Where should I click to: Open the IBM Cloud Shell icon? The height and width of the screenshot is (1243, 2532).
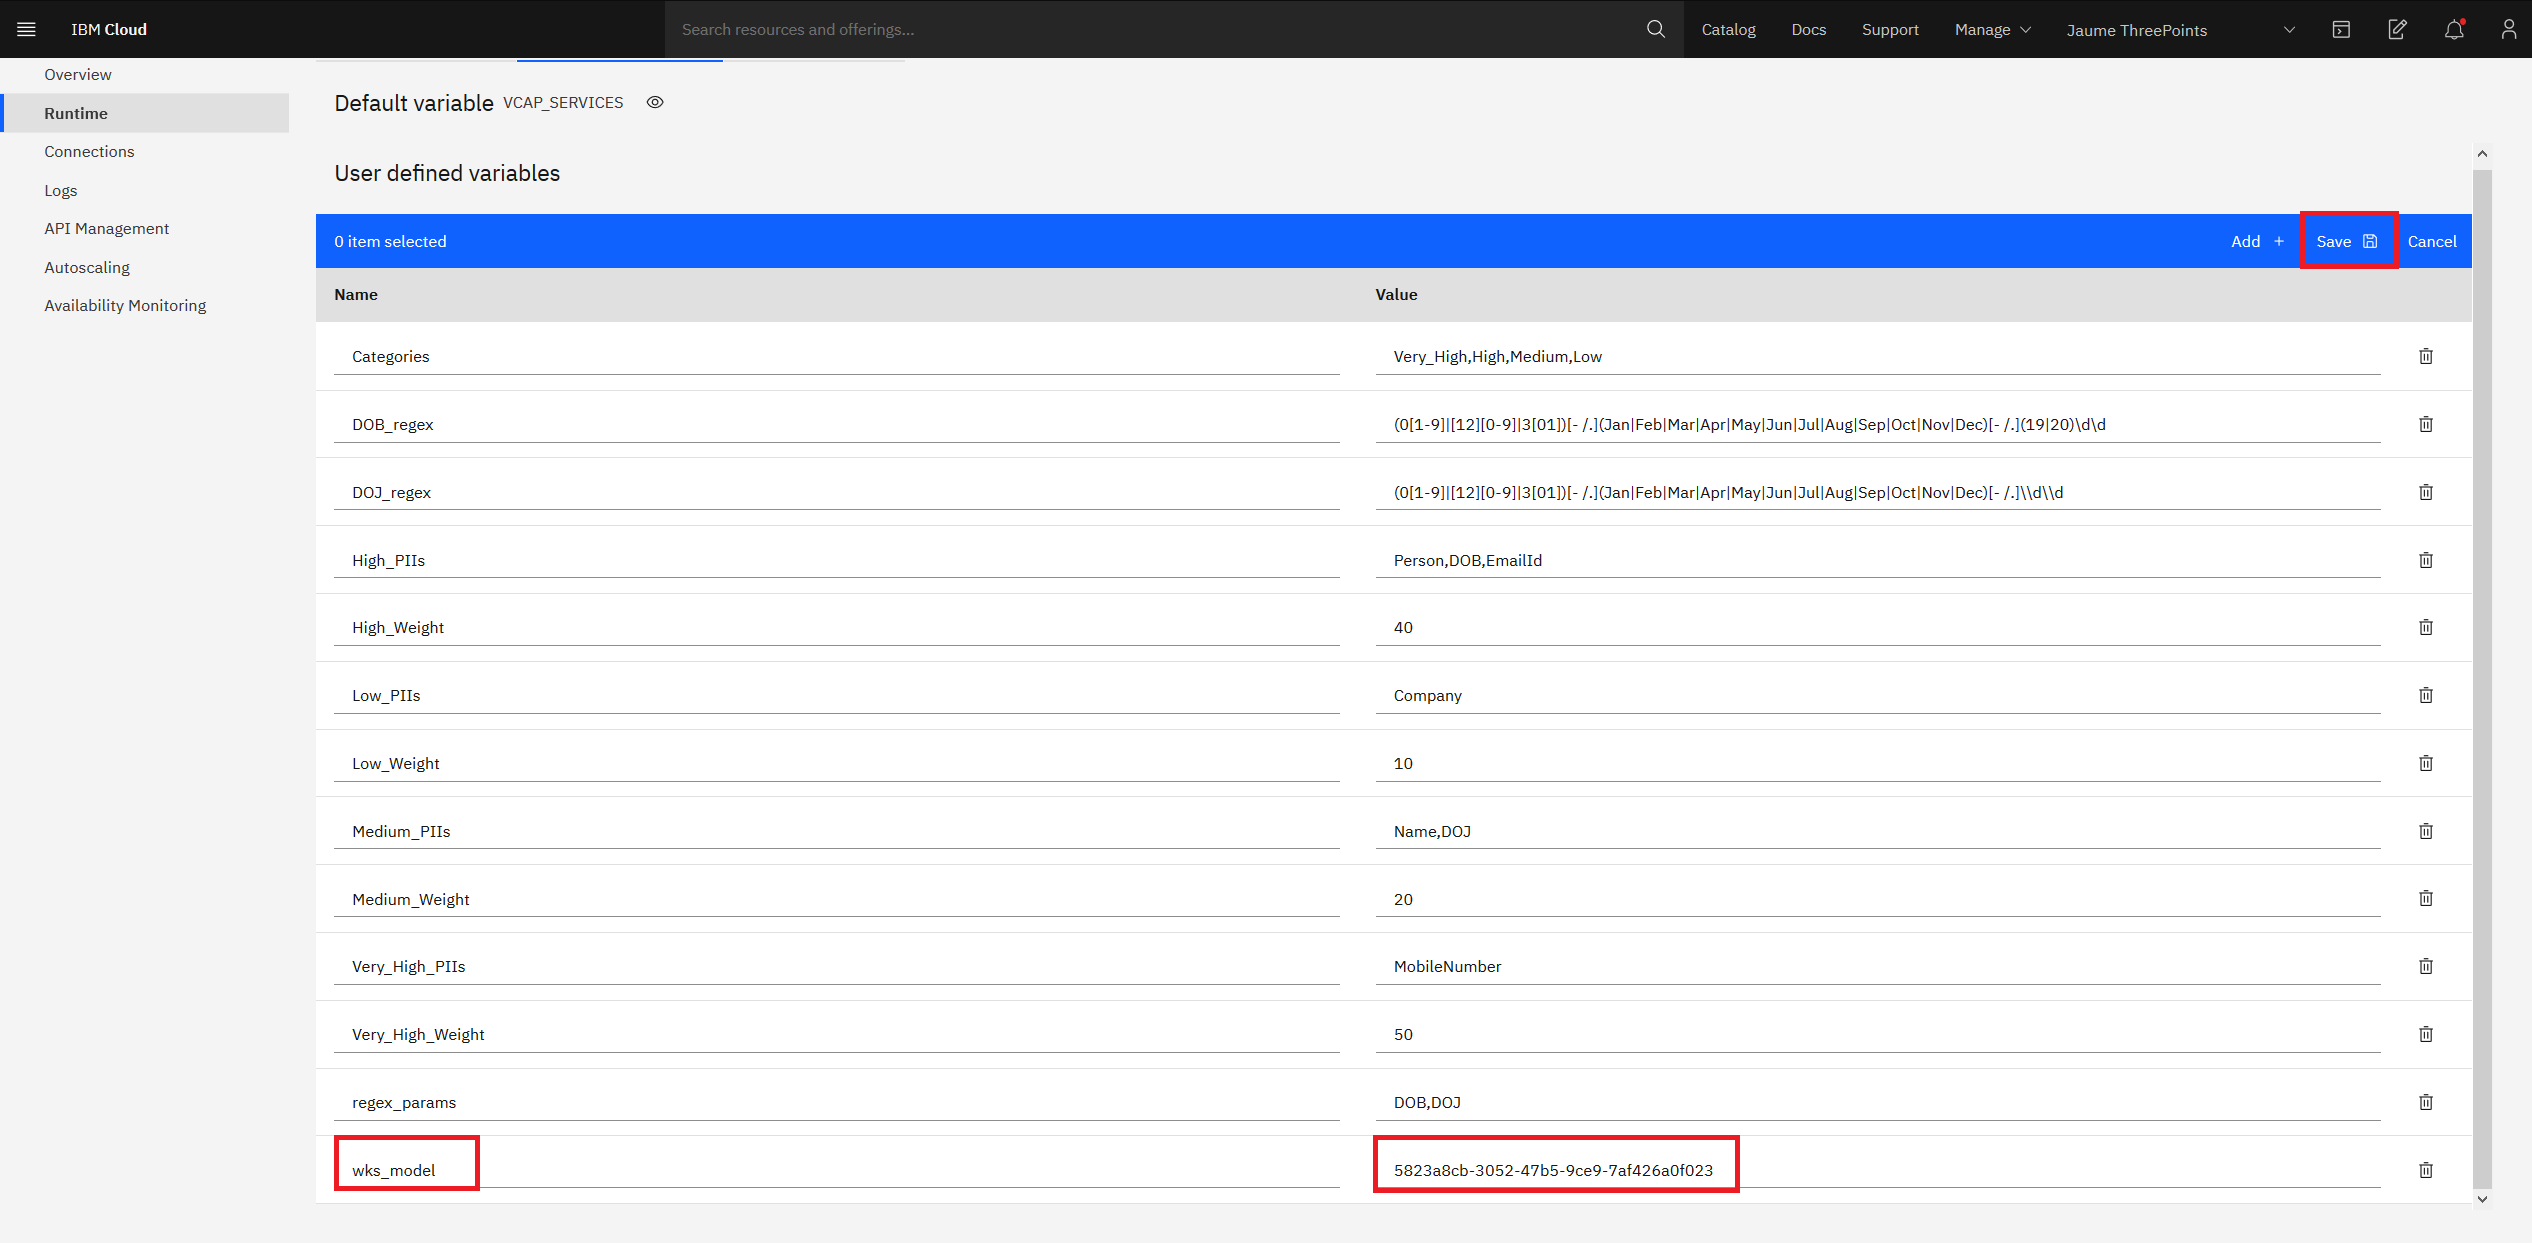(x=2341, y=29)
